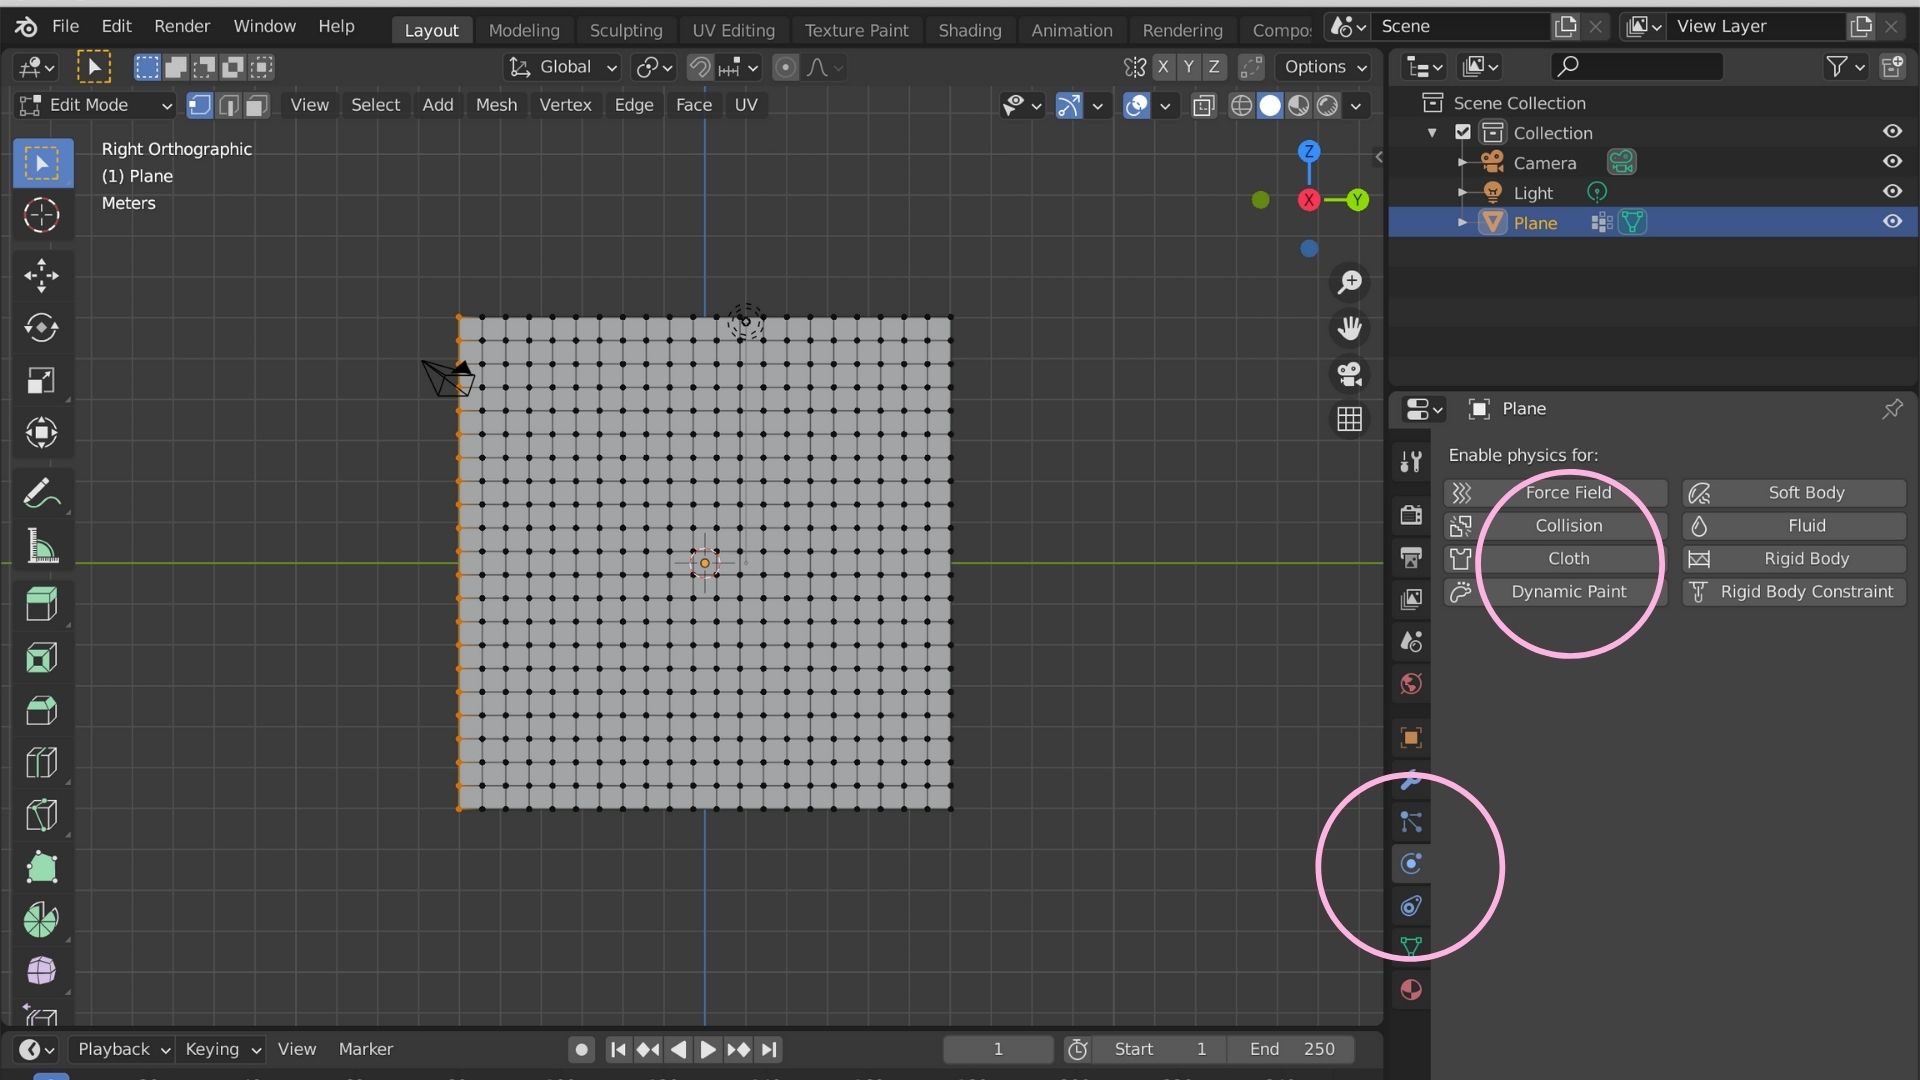This screenshot has height=1080, width=1920.
Task: Open the World properties tab
Action: pos(1410,684)
